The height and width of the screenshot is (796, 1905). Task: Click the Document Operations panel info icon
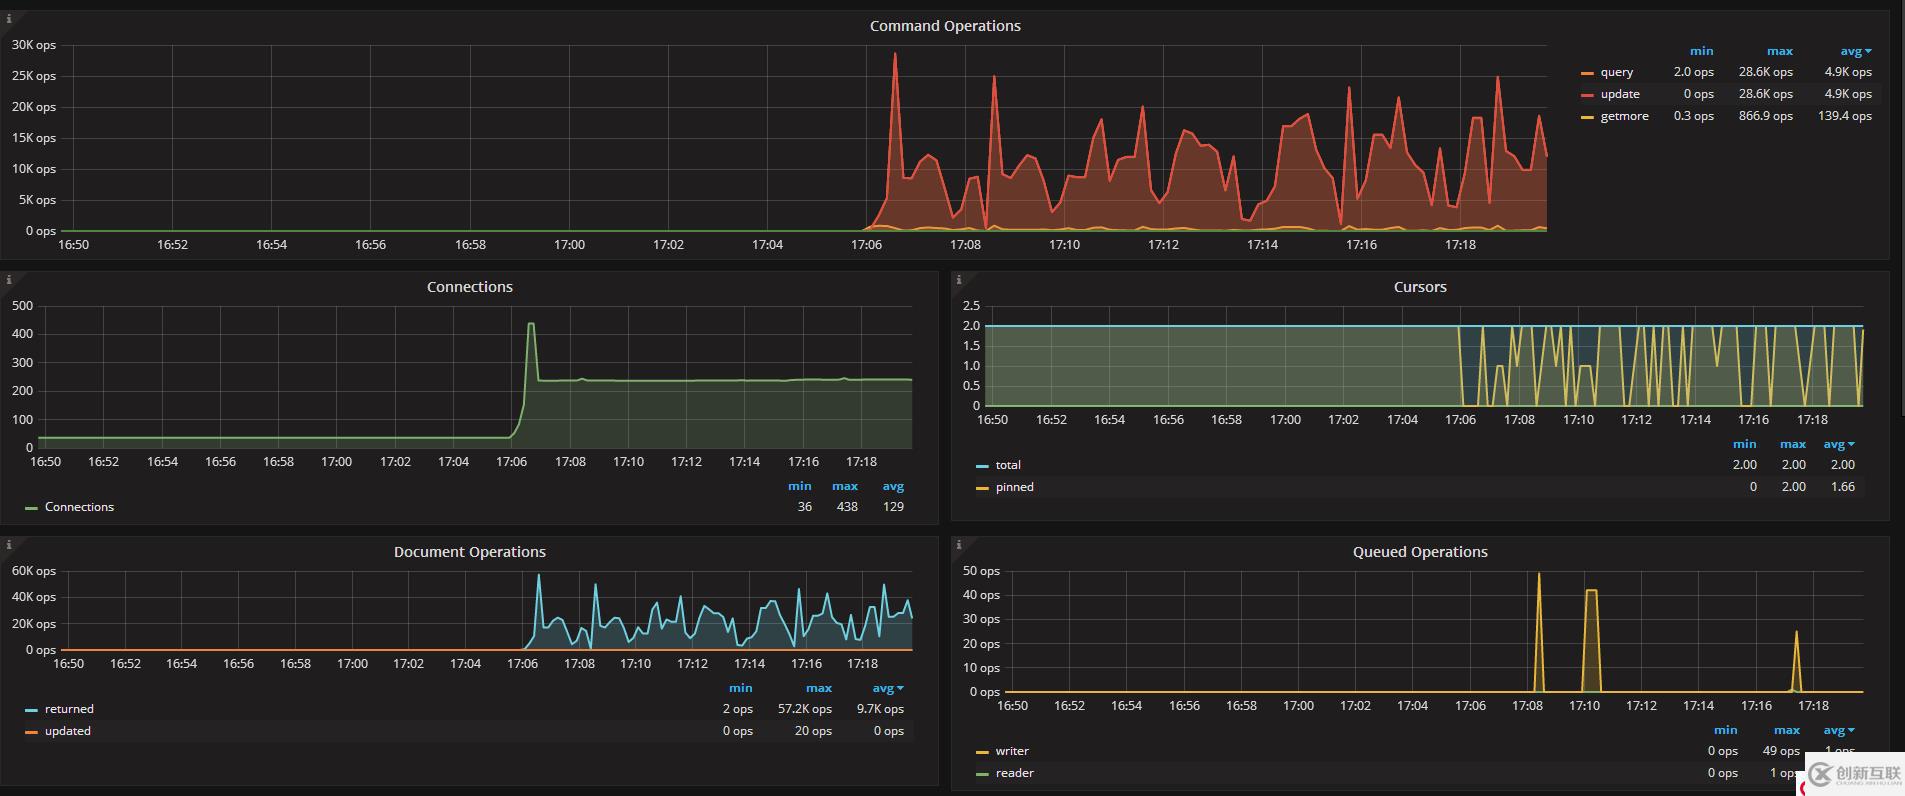[9, 545]
